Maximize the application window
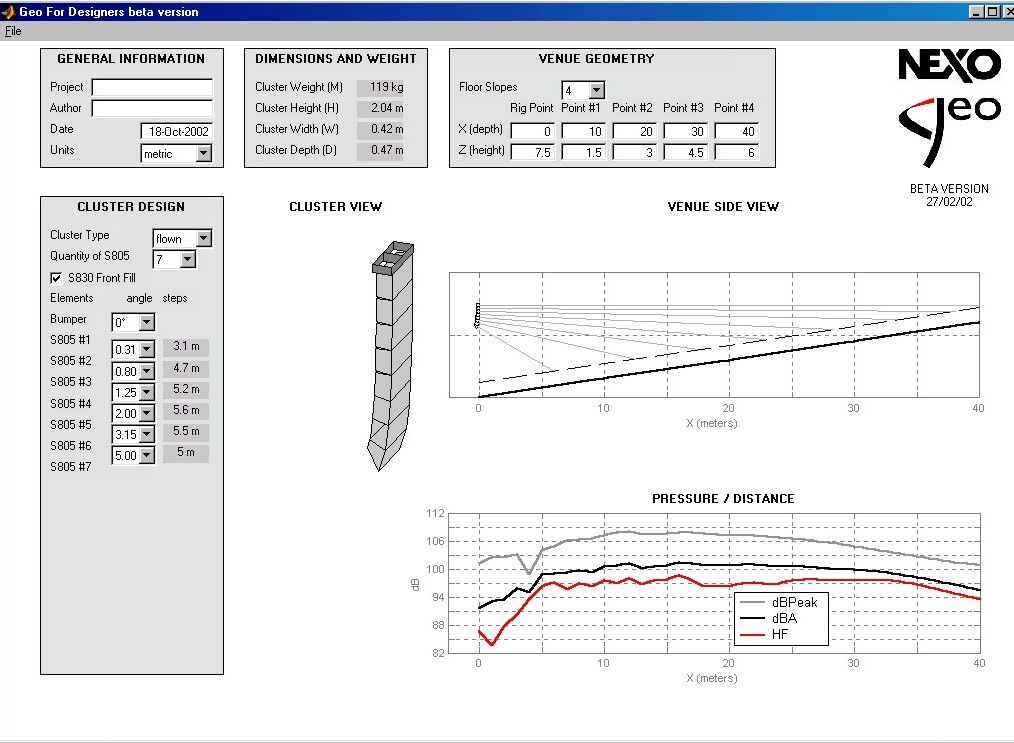 click(x=991, y=12)
